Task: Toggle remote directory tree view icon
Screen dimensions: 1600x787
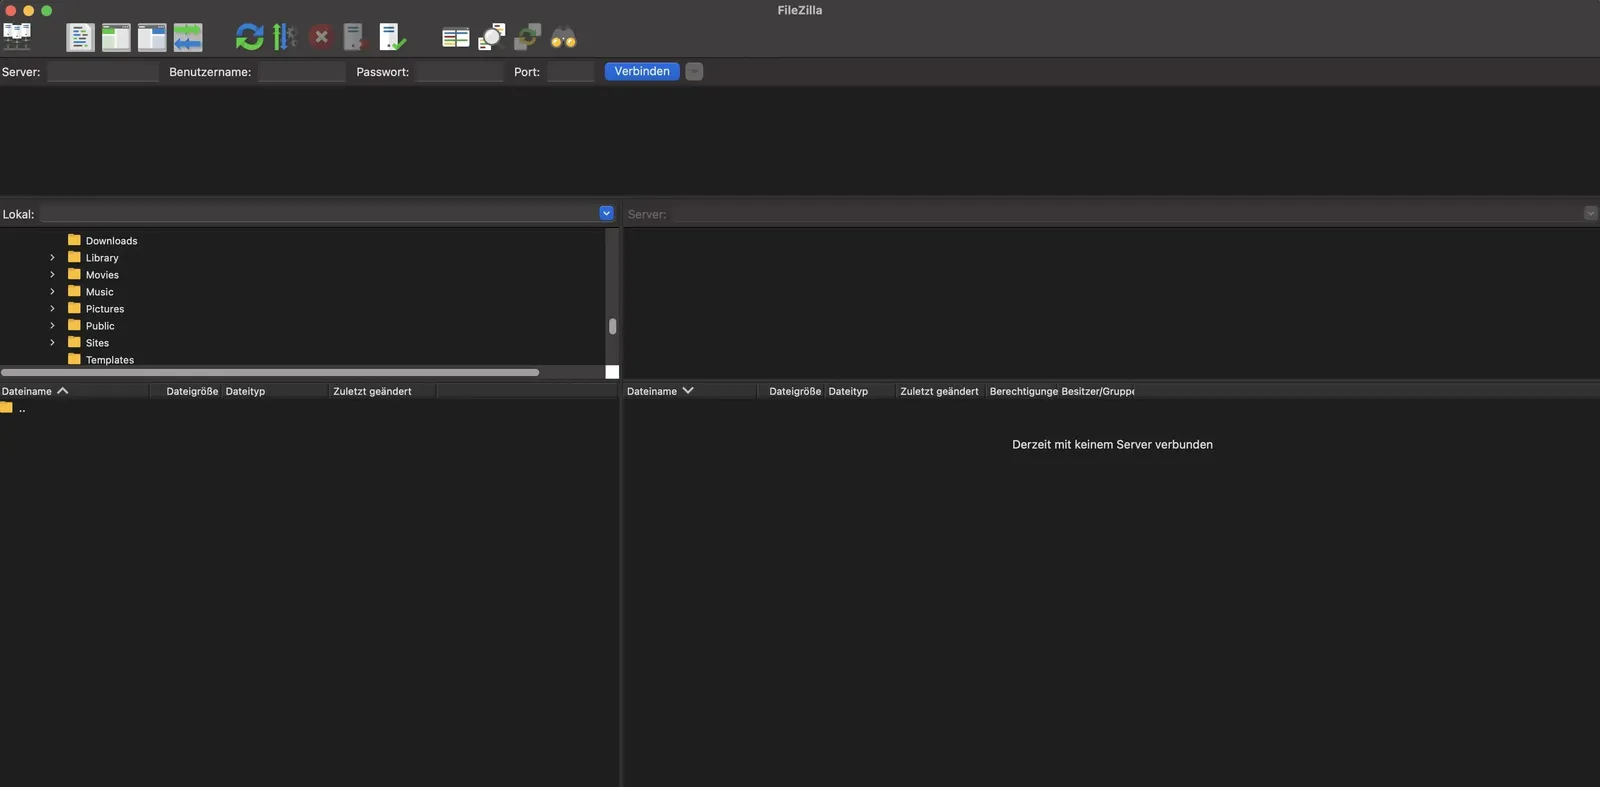Action: click(152, 38)
